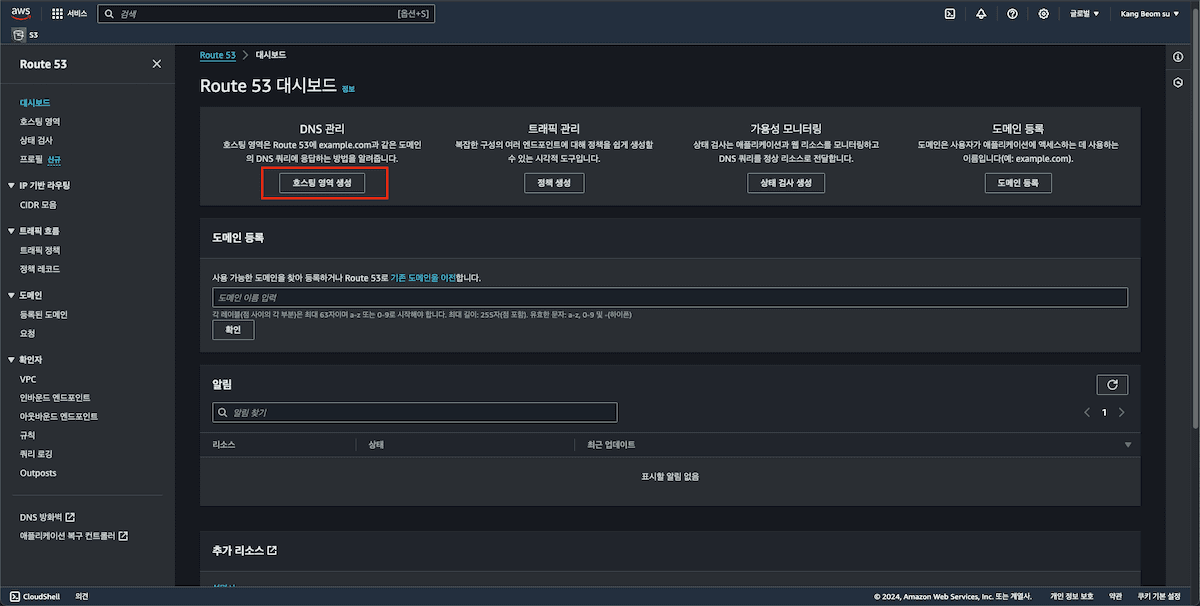Open the AWS services grid menu
Screen dimensions: 1200x606
(x=57, y=14)
